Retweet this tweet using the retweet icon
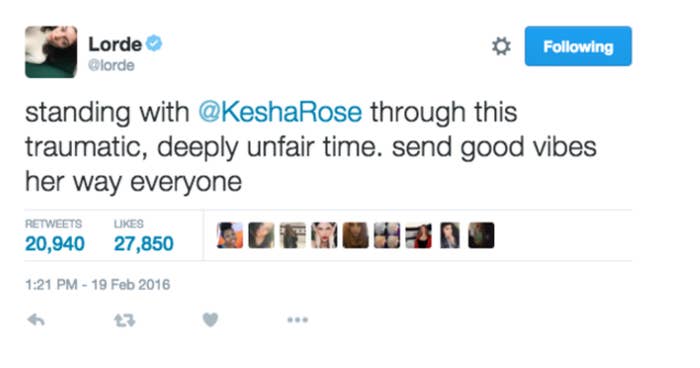This screenshot has width=700, height=368. (x=124, y=320)
